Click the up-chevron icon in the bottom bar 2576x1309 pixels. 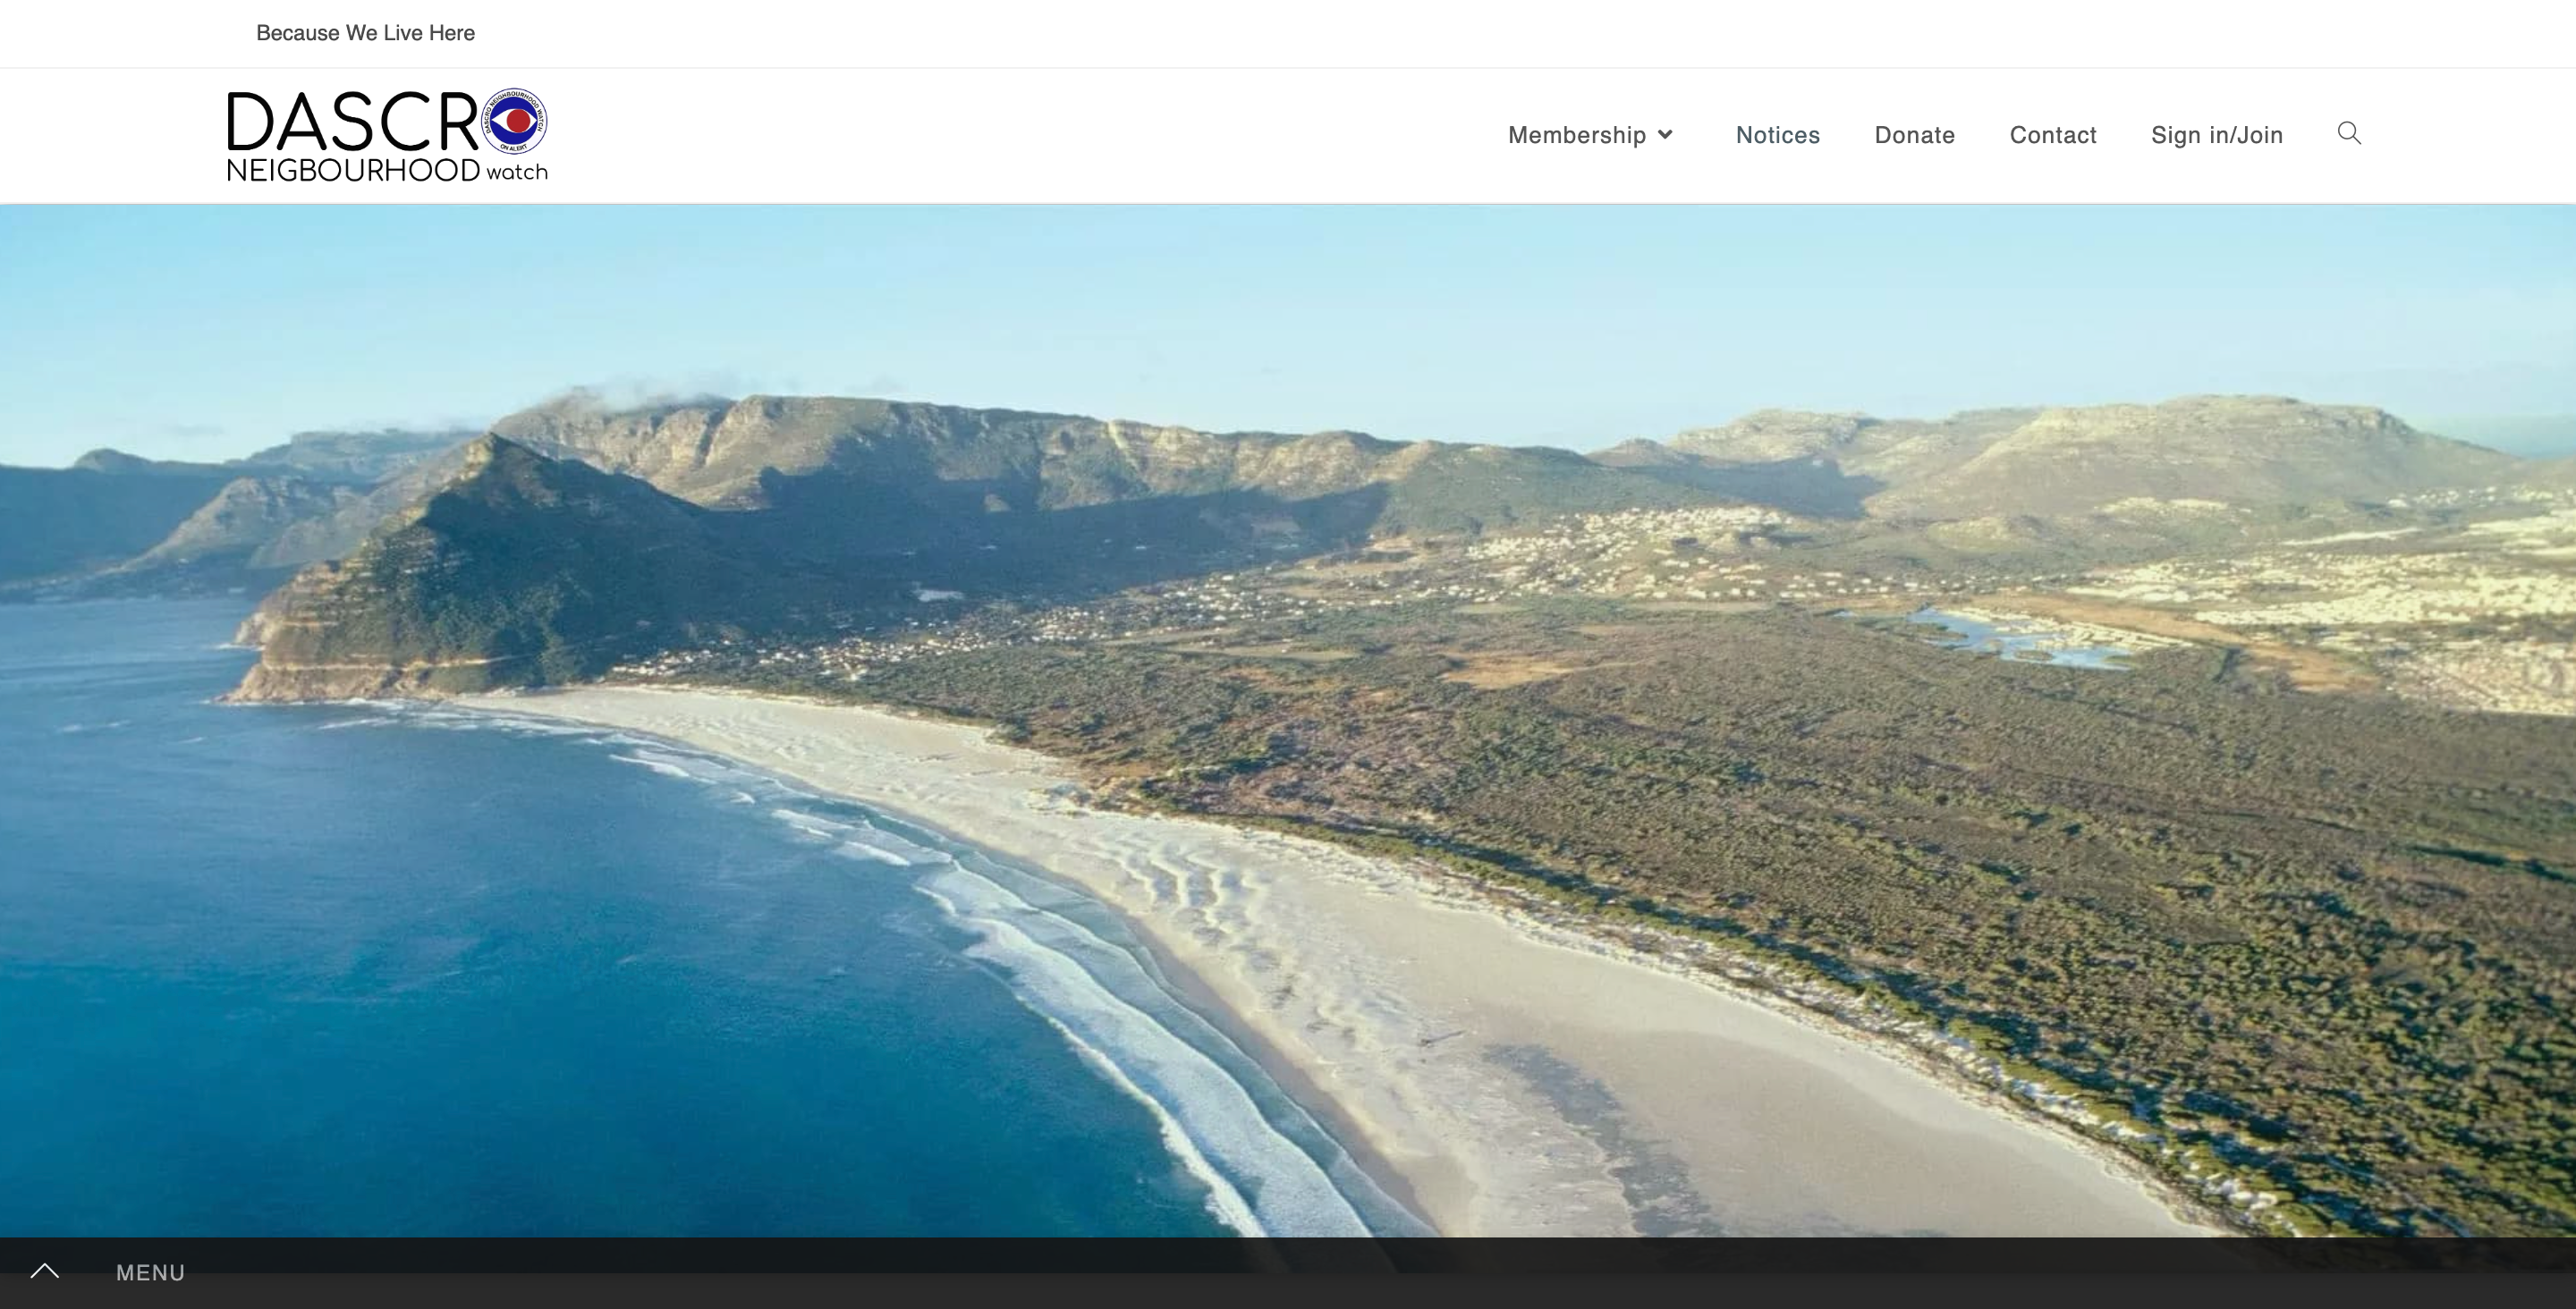pyautogui.click(x=45, y=1271)
